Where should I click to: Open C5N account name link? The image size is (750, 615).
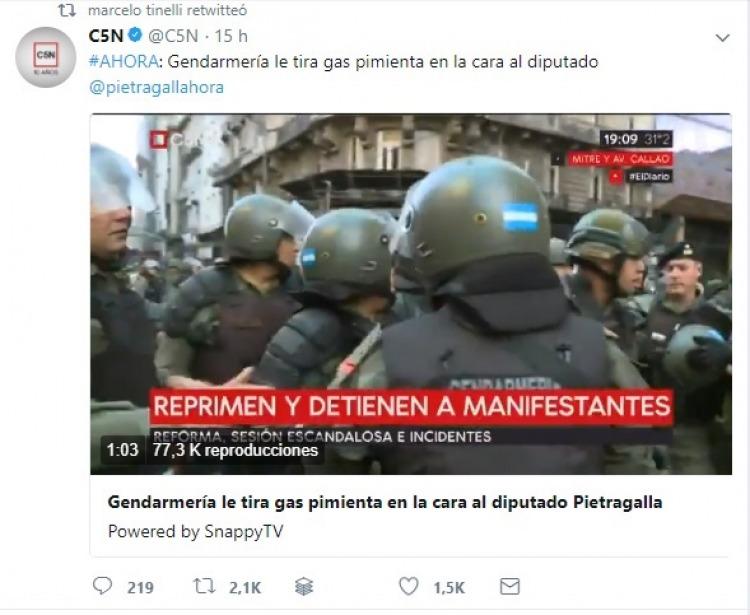click(106, 36)
